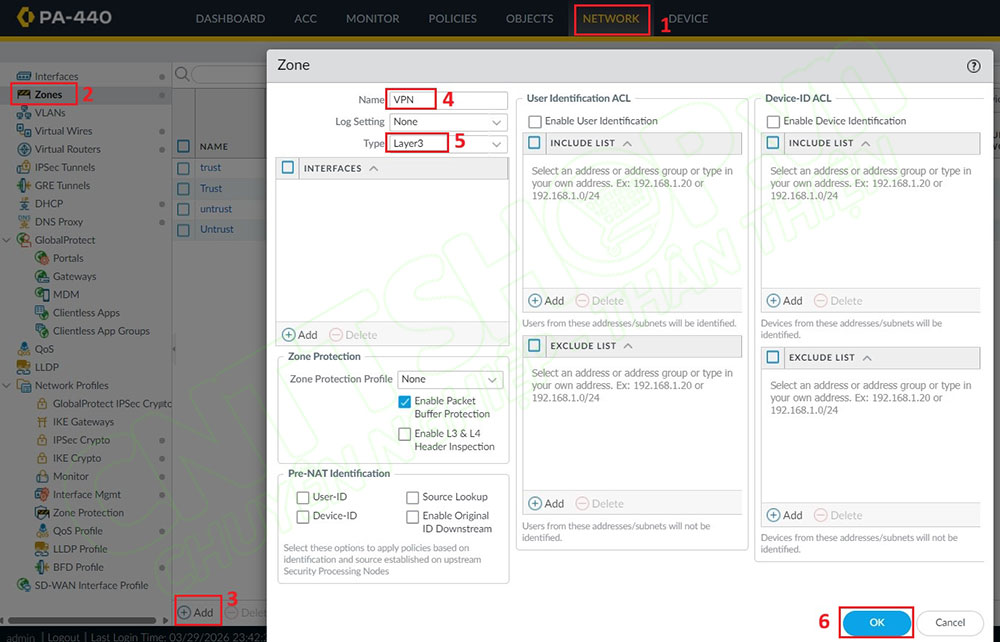
Task: Go to the OBJECTS tab
Action: (x=529, y=18)
